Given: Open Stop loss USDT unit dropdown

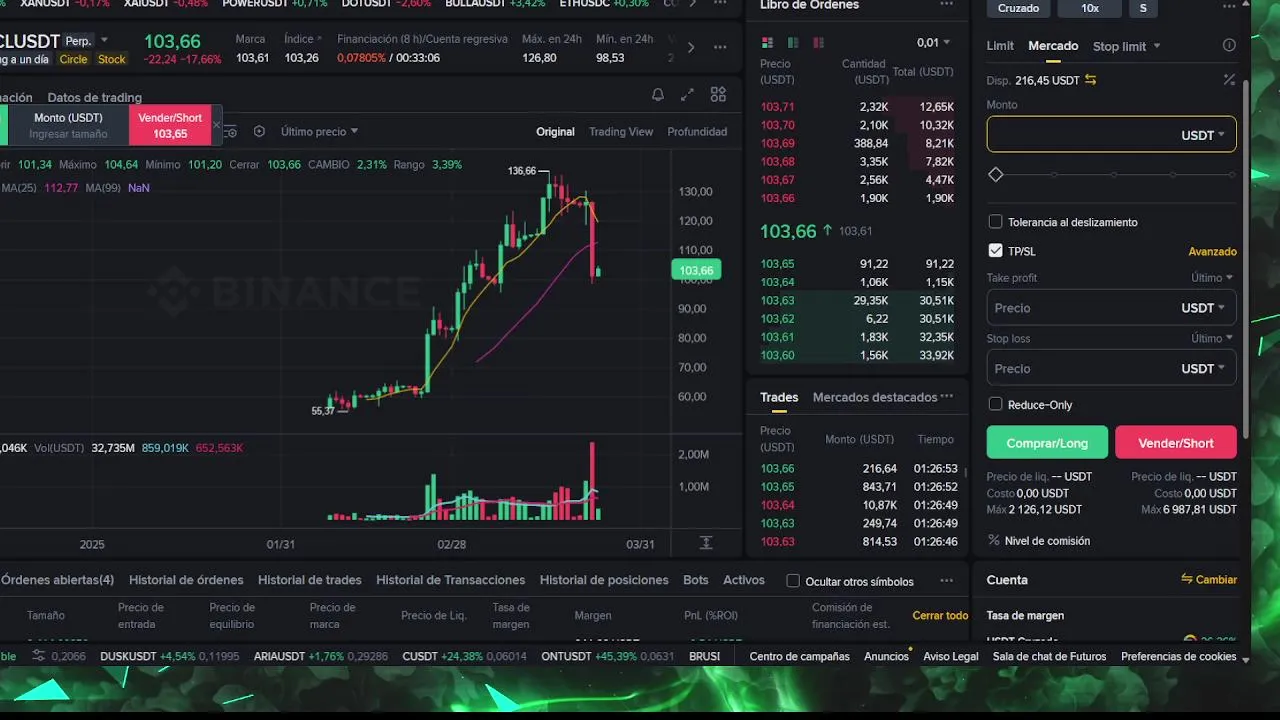Looking at the screenshot, I should pos(1203,368).
